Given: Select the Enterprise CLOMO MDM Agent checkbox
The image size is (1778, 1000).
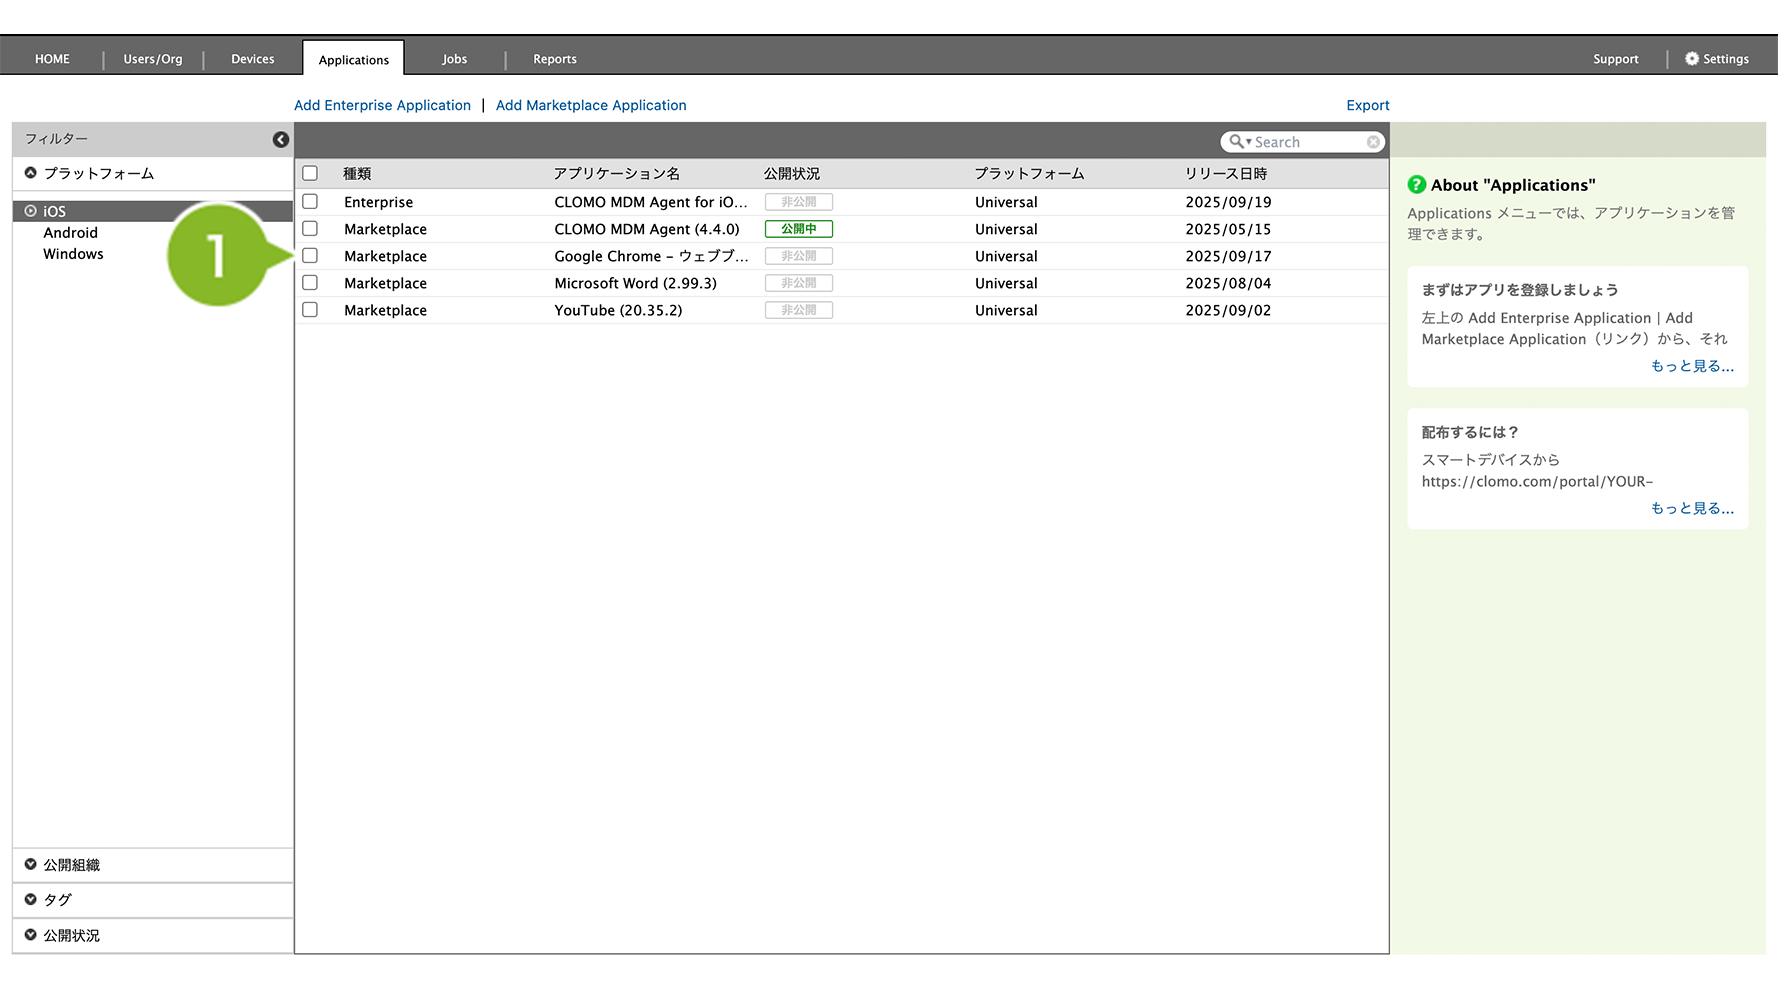Looking at the screenshot, I should (x=310, y=202).
